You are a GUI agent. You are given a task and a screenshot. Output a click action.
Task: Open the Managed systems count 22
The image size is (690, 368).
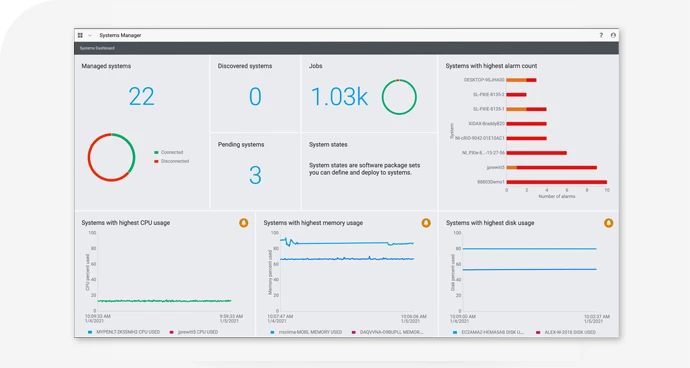142,96
